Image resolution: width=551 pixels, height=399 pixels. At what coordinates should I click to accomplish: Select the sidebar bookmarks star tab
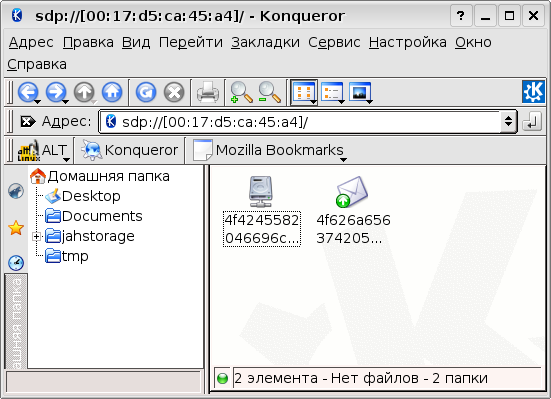tap(16, 228)
